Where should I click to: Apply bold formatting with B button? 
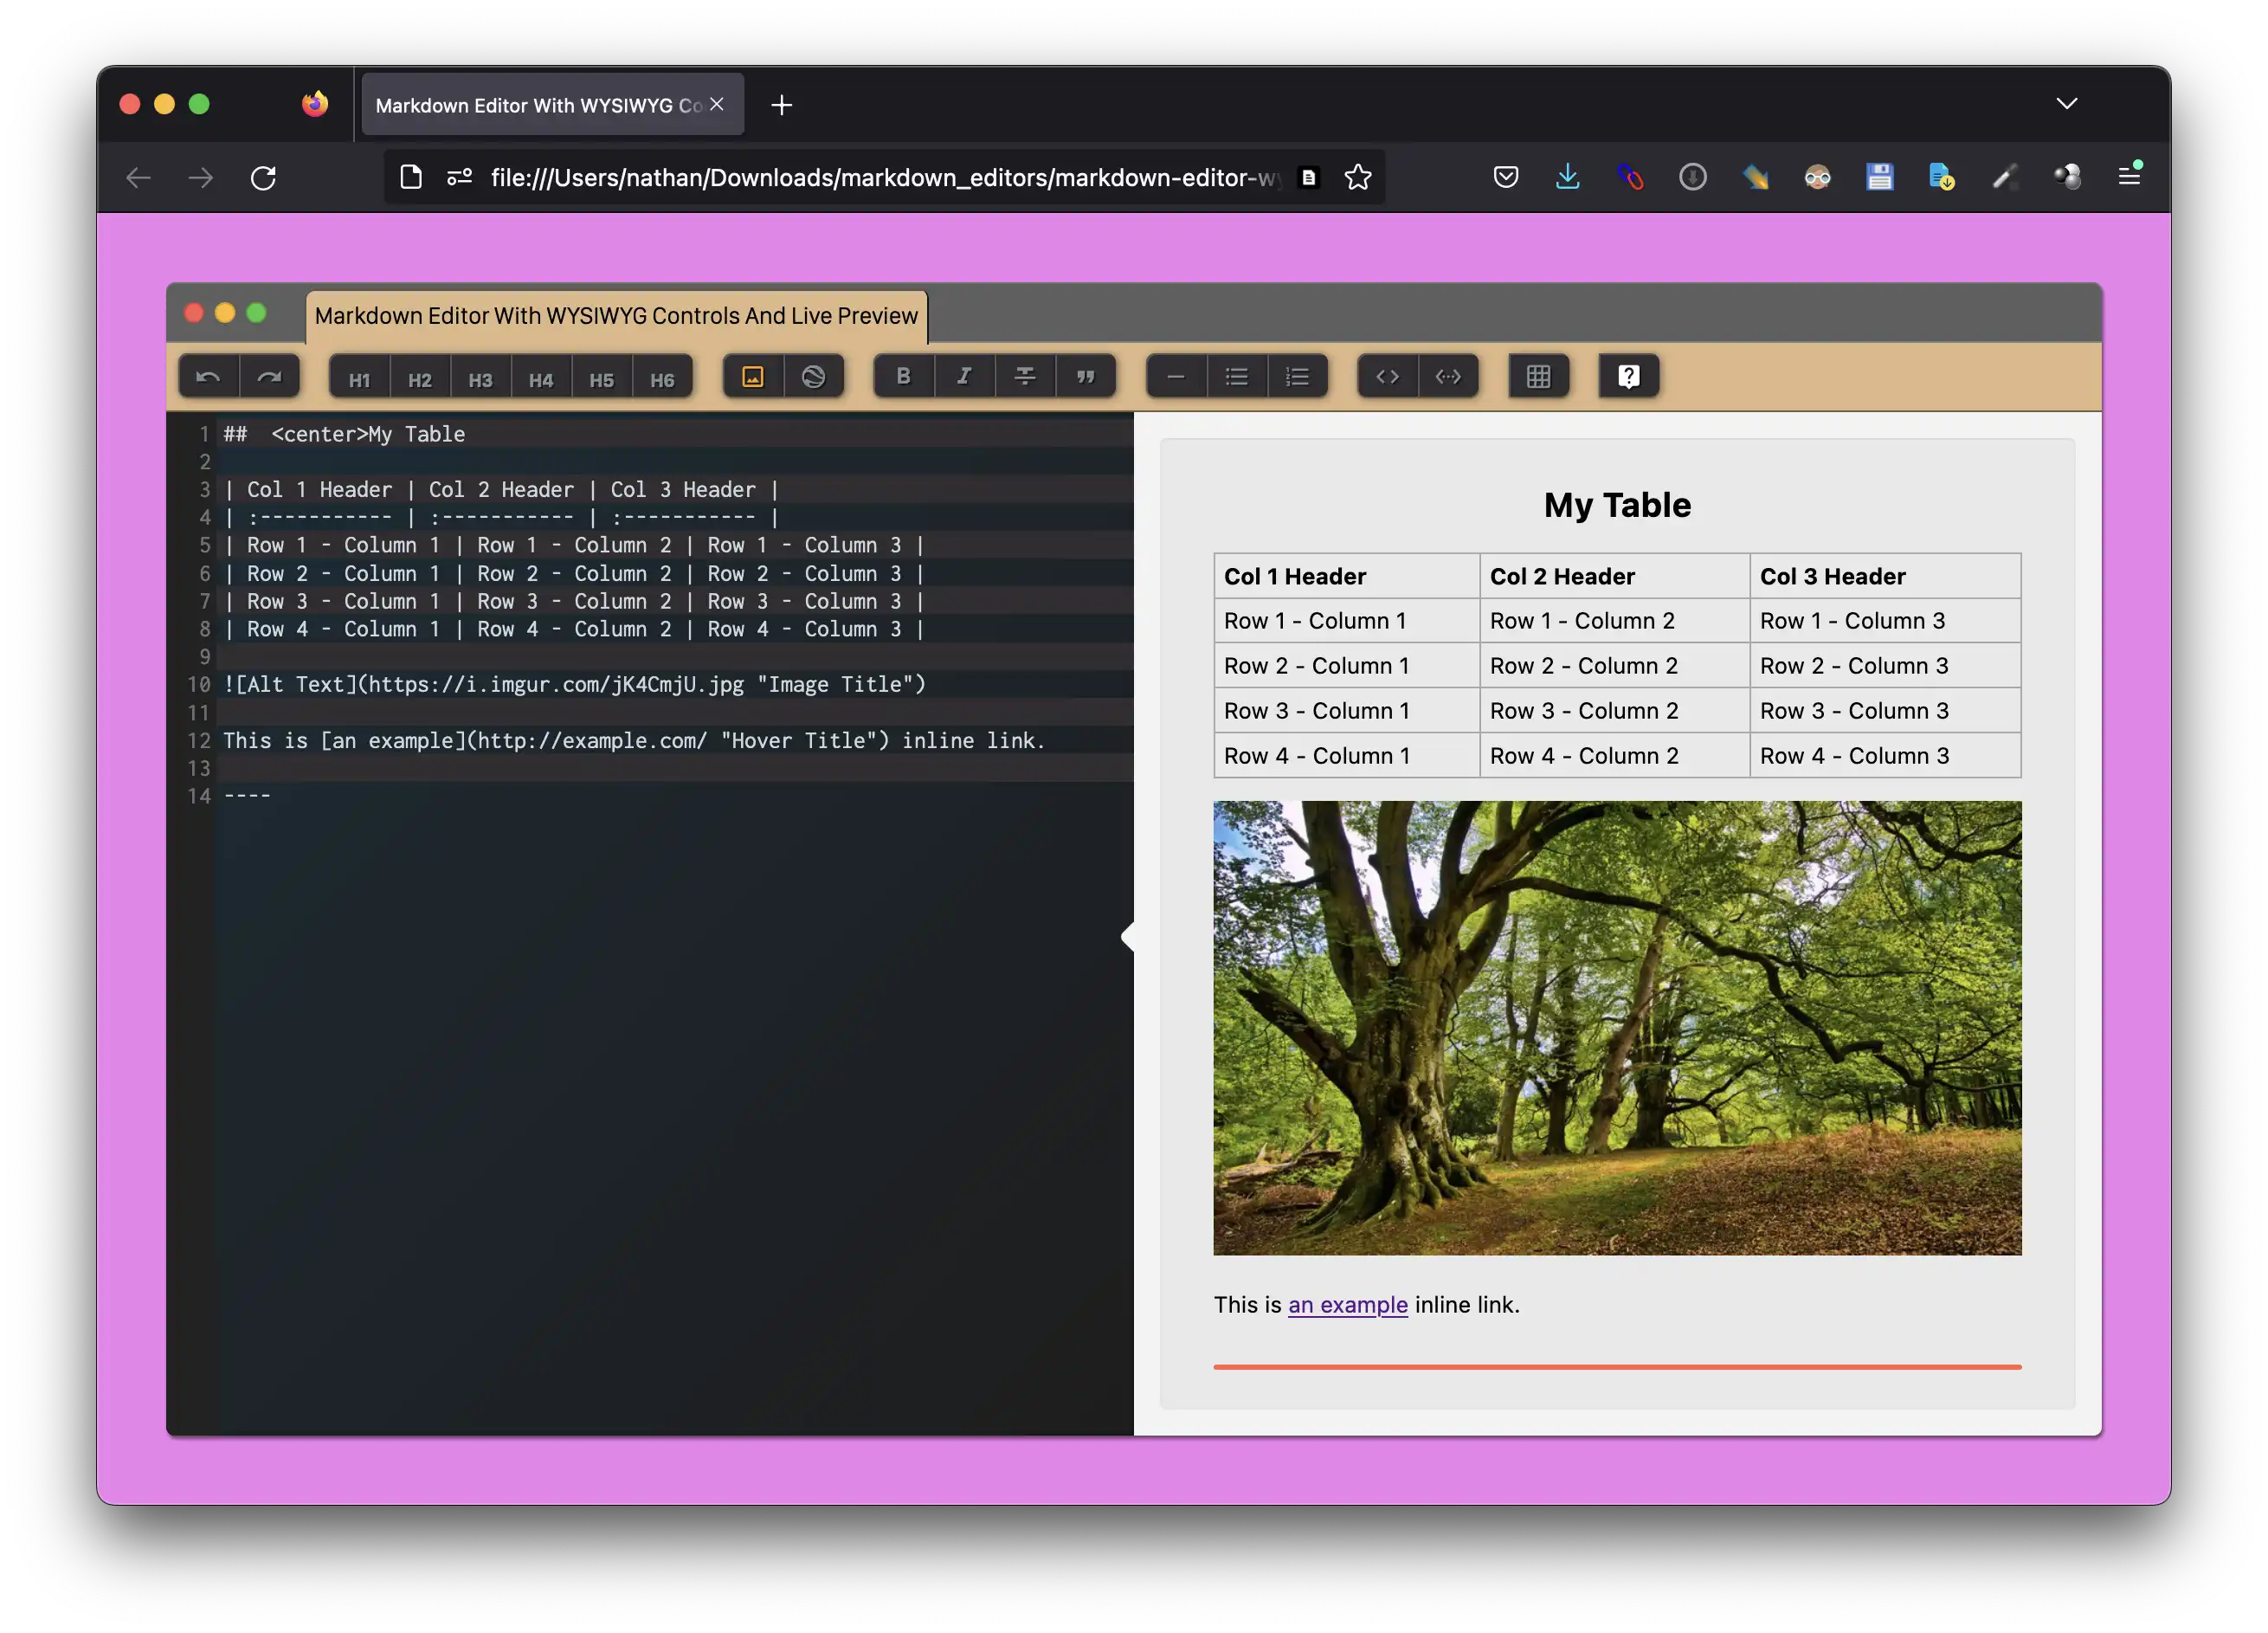pyautogui.click(x=903, y=377)
